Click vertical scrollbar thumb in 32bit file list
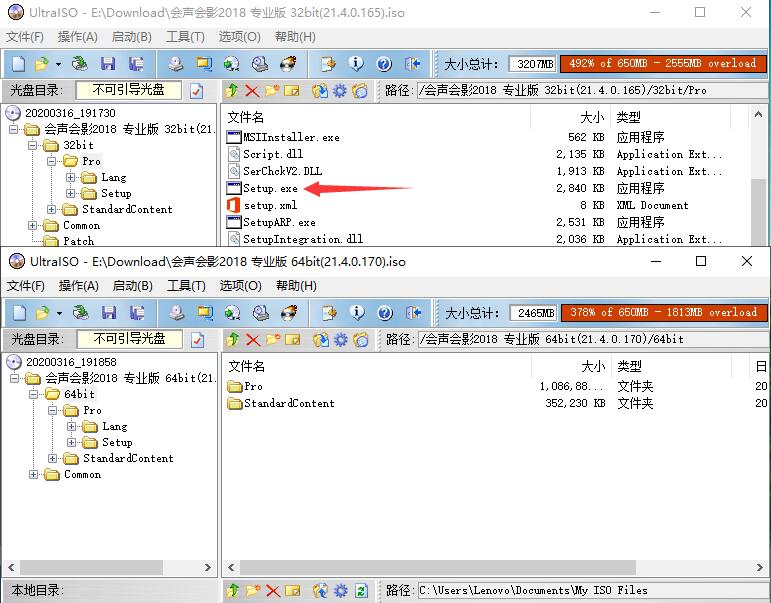The image size is (771, 603). (758, 211)
